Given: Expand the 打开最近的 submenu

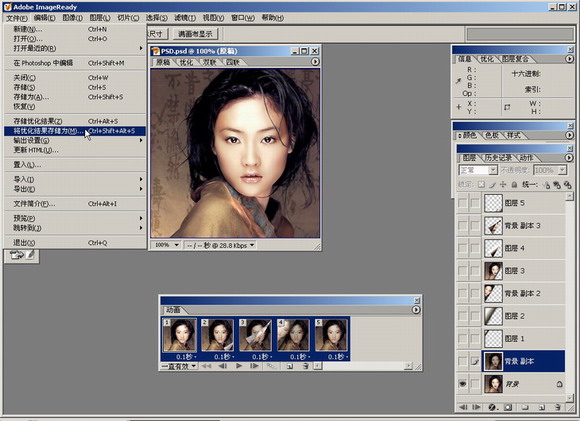Looking at the screenshot, I should click(75, 48).
